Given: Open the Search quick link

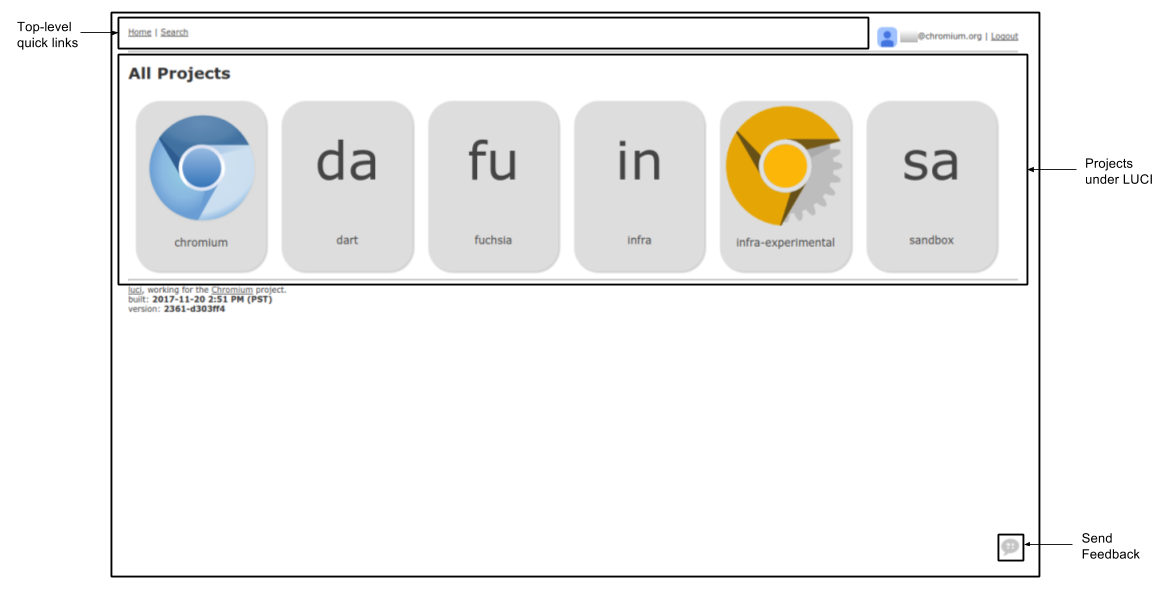Looking at the screenshot, I should [x=174, y=32].
